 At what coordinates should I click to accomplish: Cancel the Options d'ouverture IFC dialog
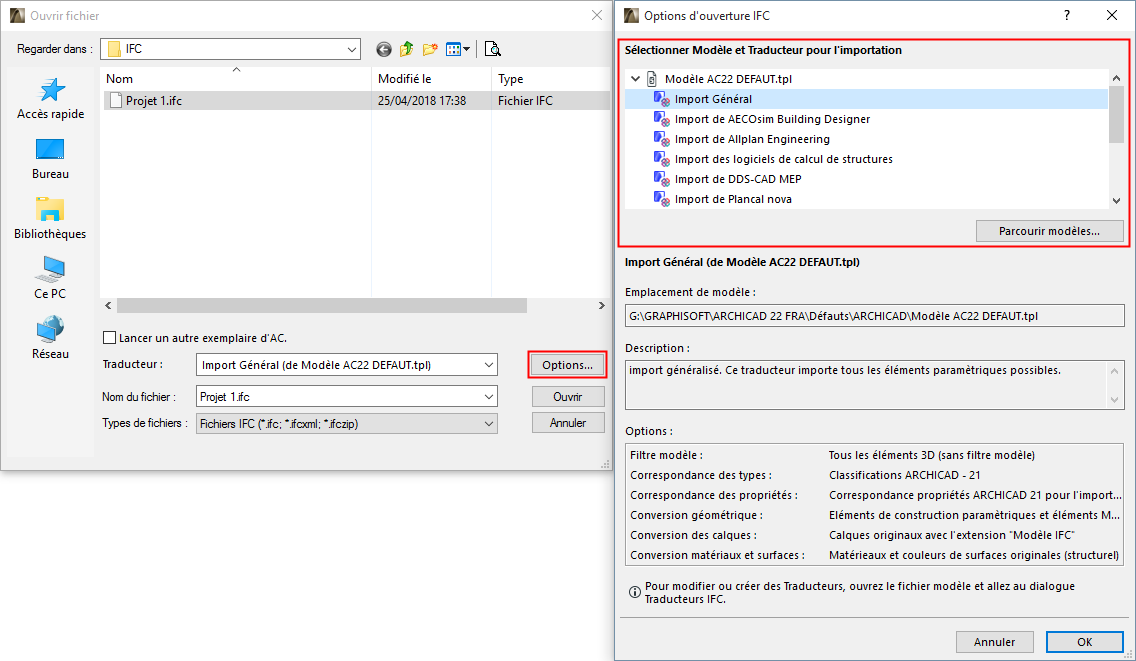(994, 641)
